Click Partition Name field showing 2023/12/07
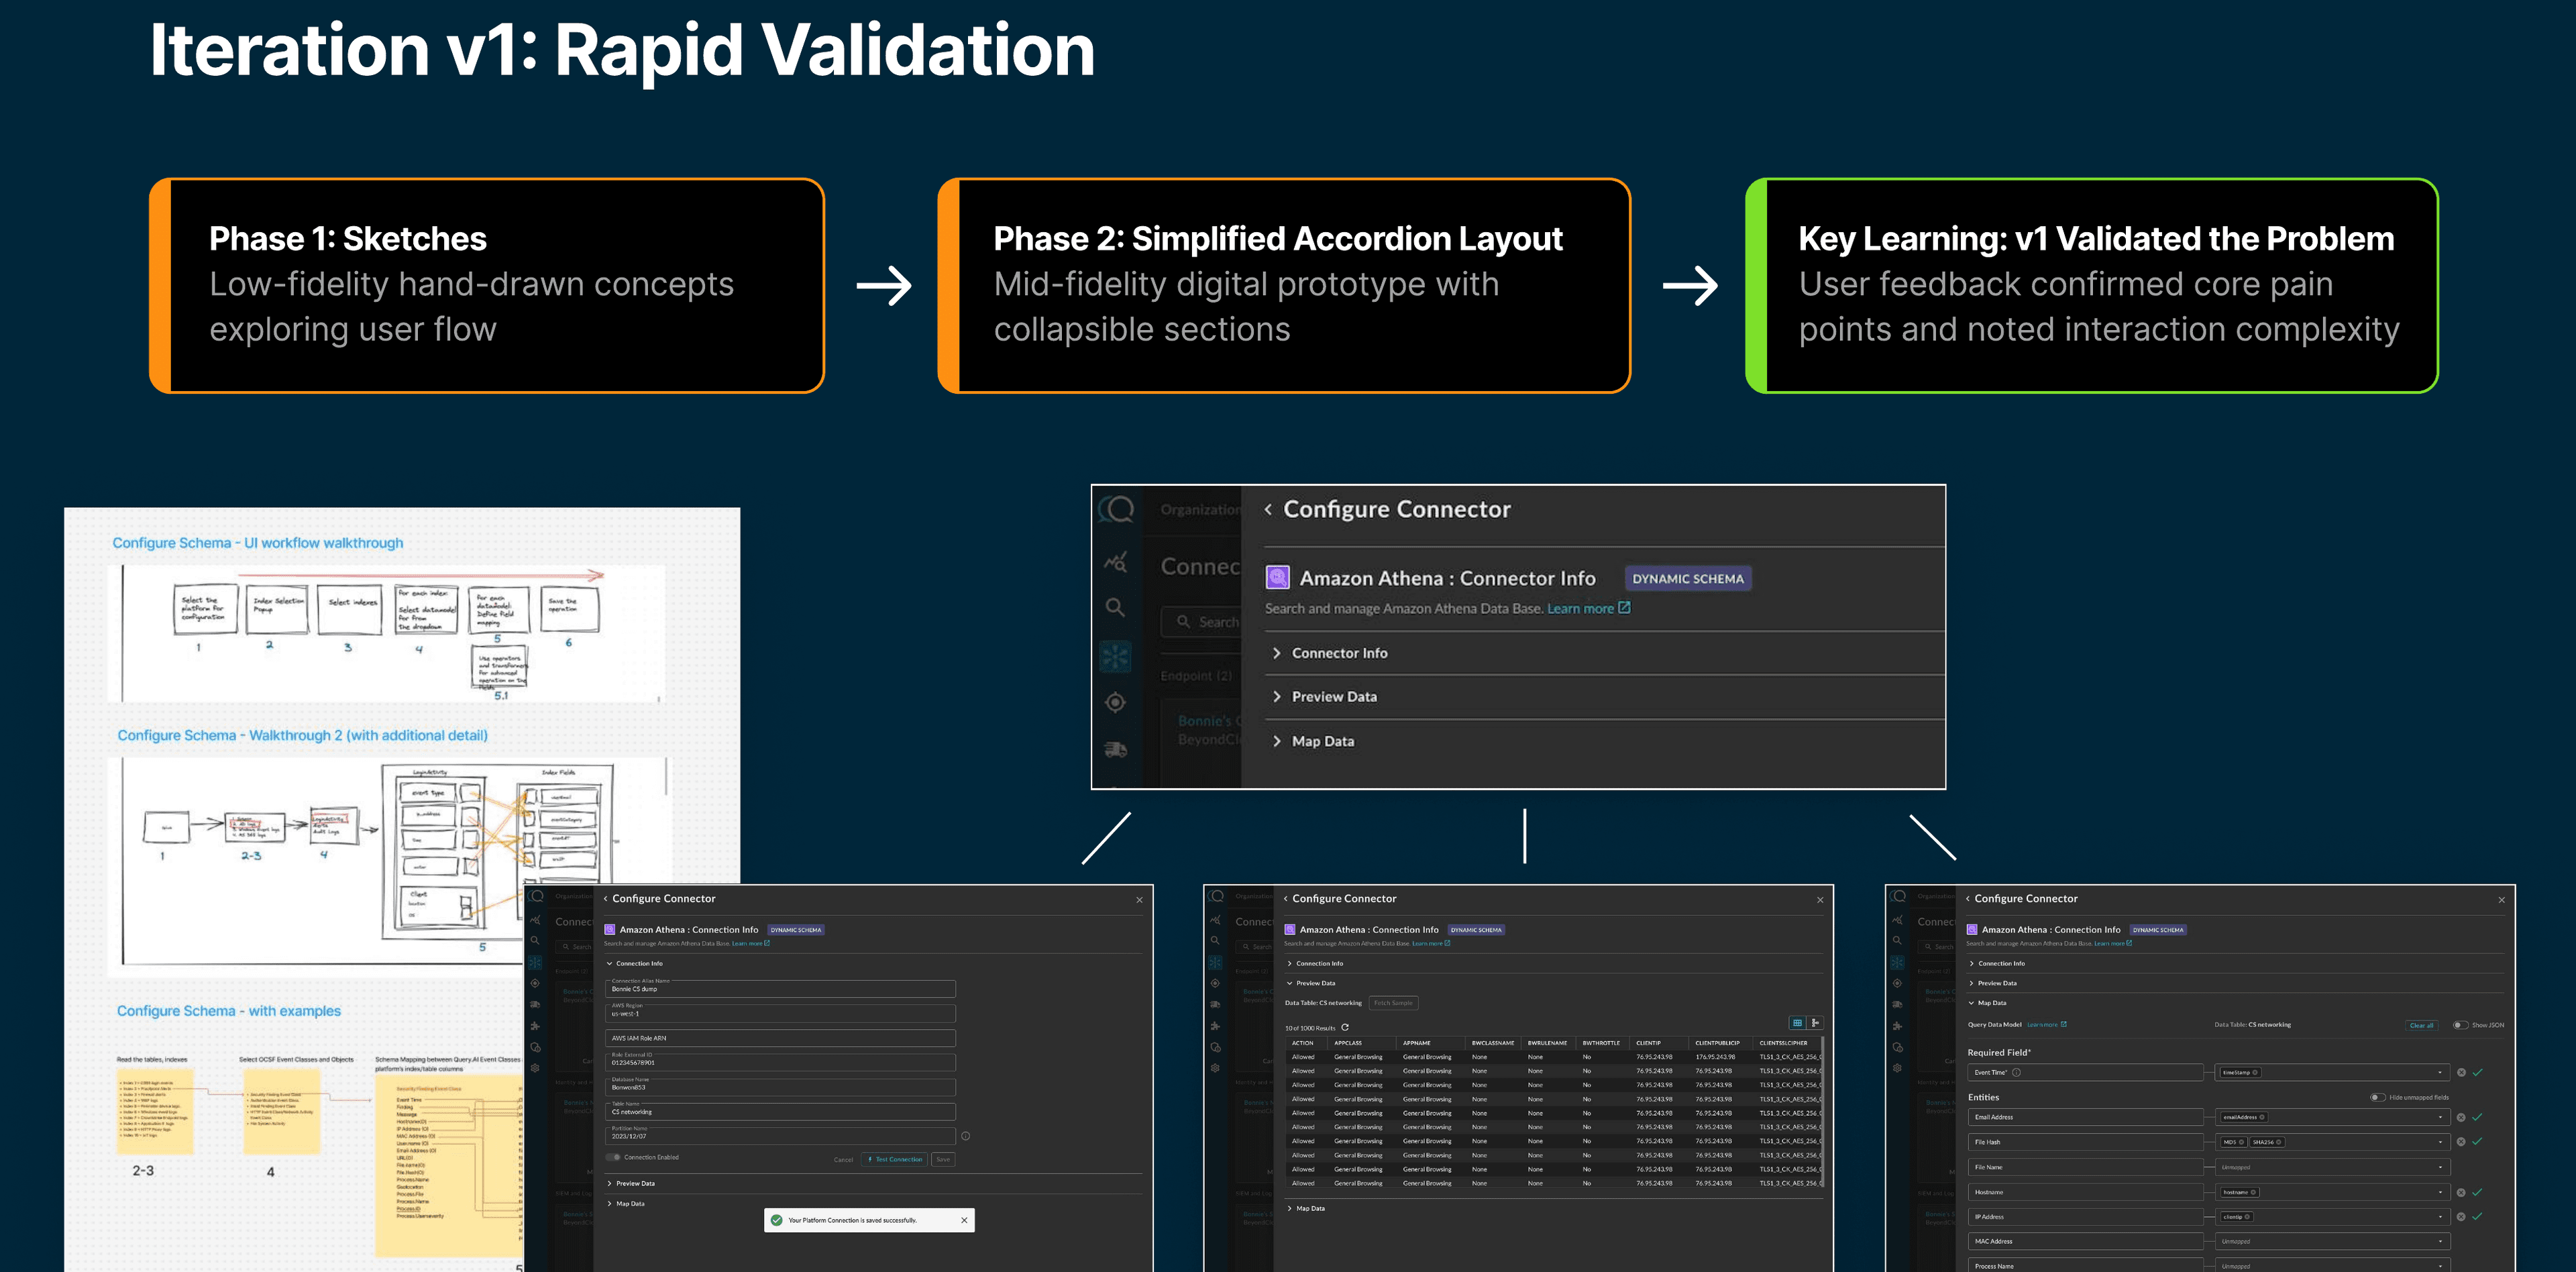 [x=780, y=1136]
